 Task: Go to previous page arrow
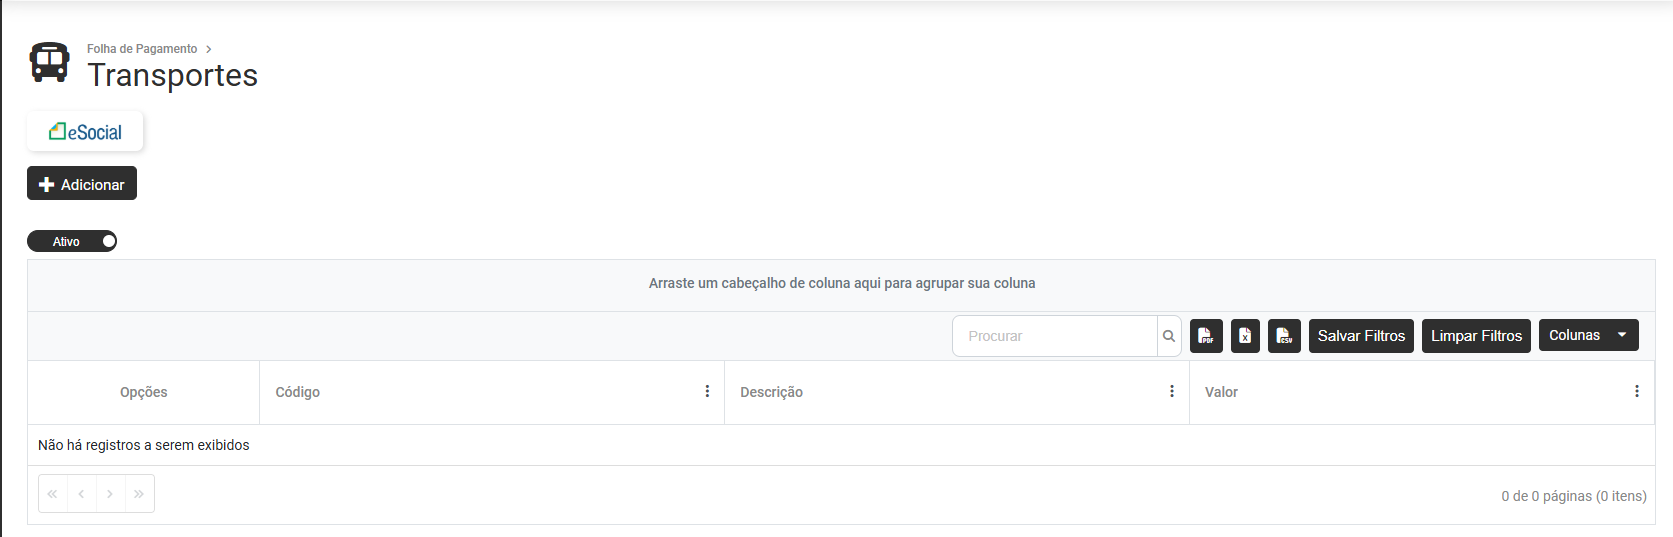[x=82, y=494]
